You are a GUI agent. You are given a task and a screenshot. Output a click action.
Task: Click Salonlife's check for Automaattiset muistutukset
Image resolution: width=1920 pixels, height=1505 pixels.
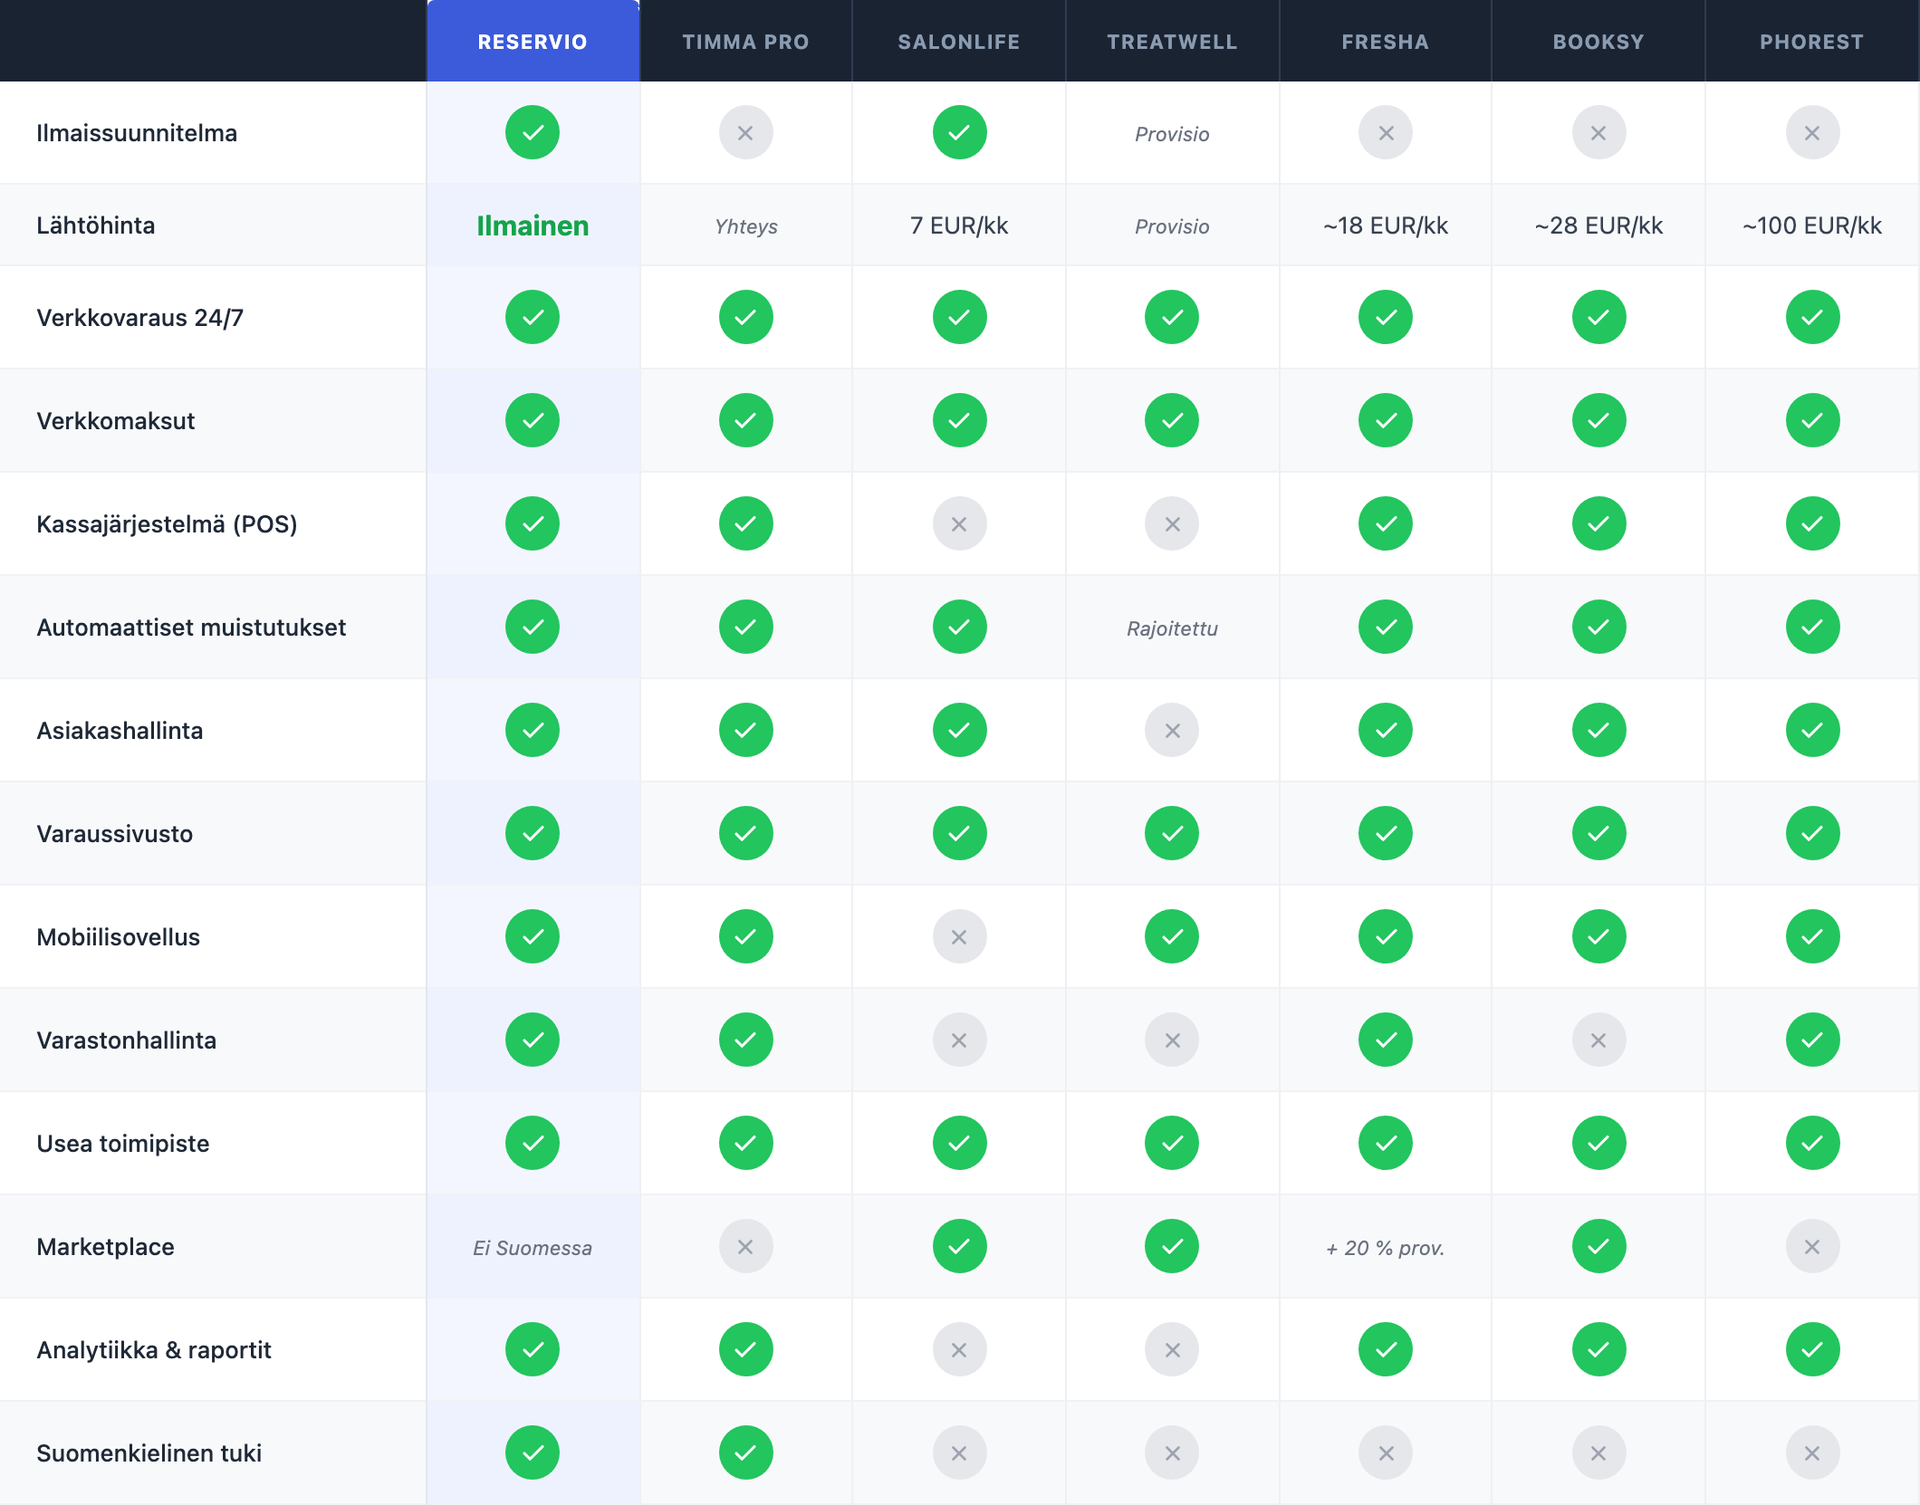960,626
